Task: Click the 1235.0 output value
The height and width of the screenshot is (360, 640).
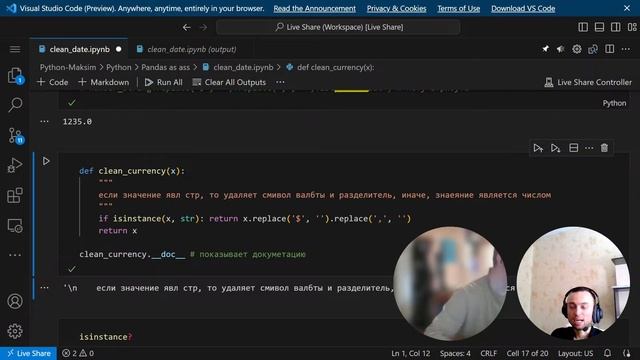Action: (x=77, y=122)
